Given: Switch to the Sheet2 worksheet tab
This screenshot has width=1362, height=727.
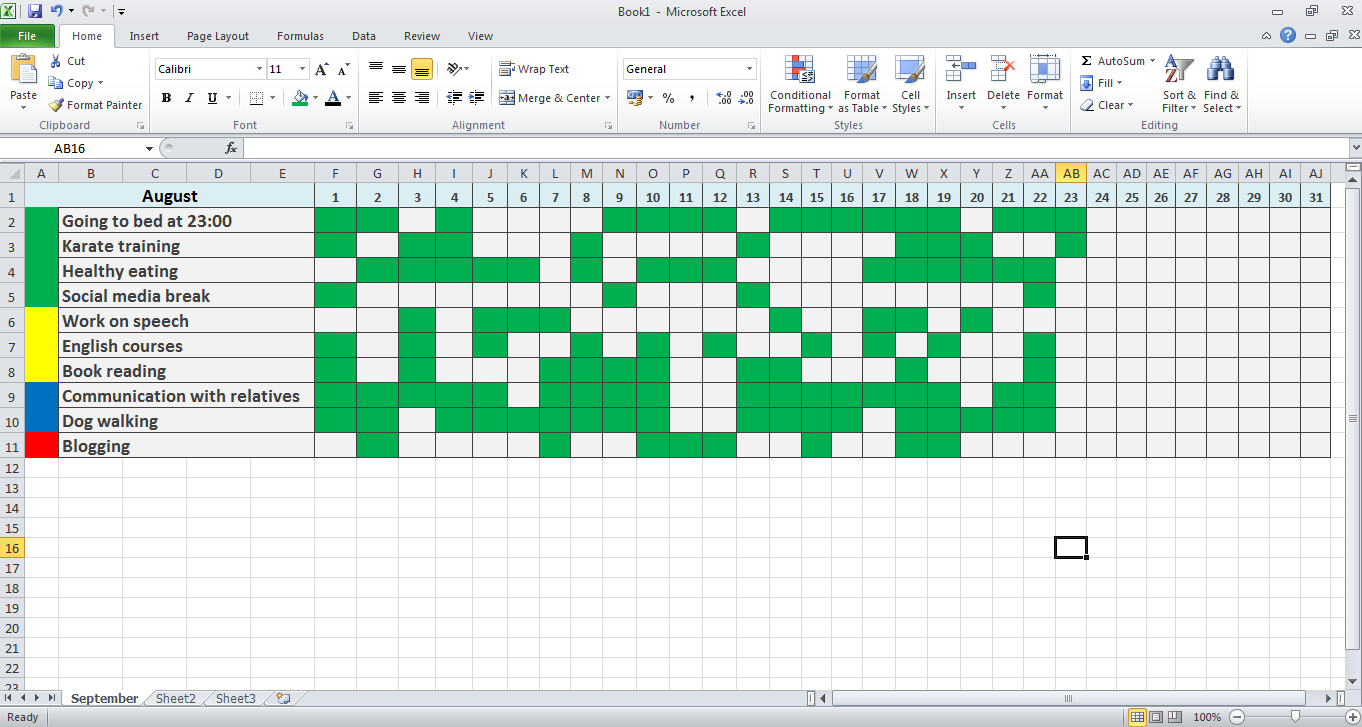Looking at the screenshot, I should tap(176, 699).
